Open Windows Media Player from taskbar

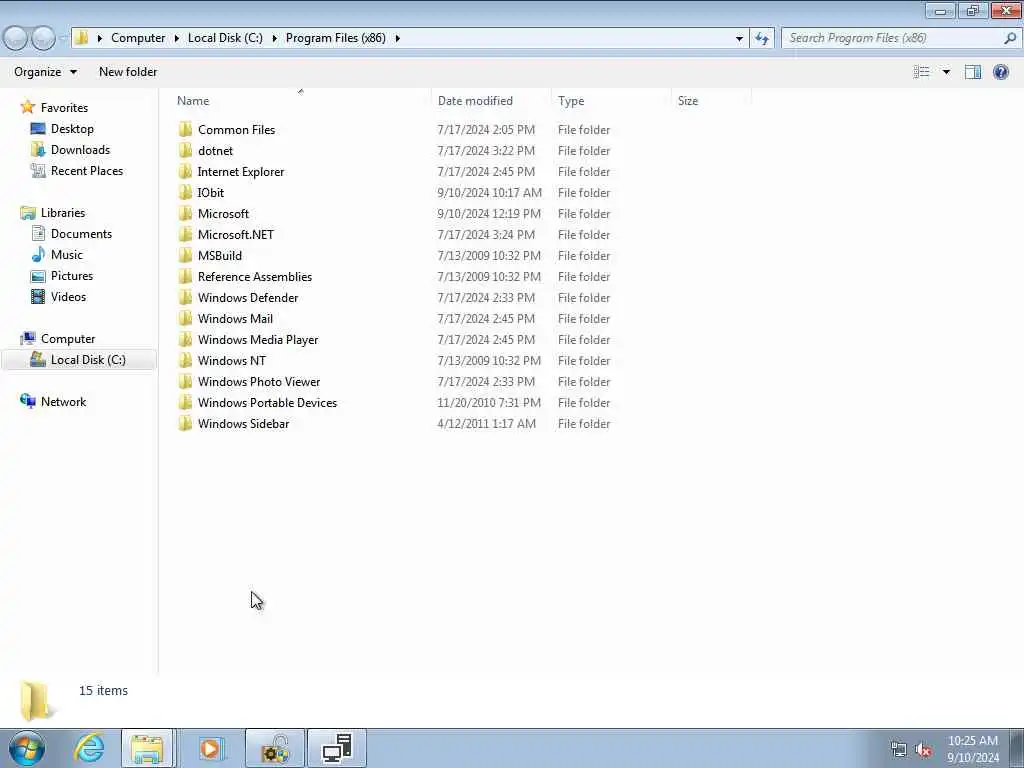[x=210, y=748]
